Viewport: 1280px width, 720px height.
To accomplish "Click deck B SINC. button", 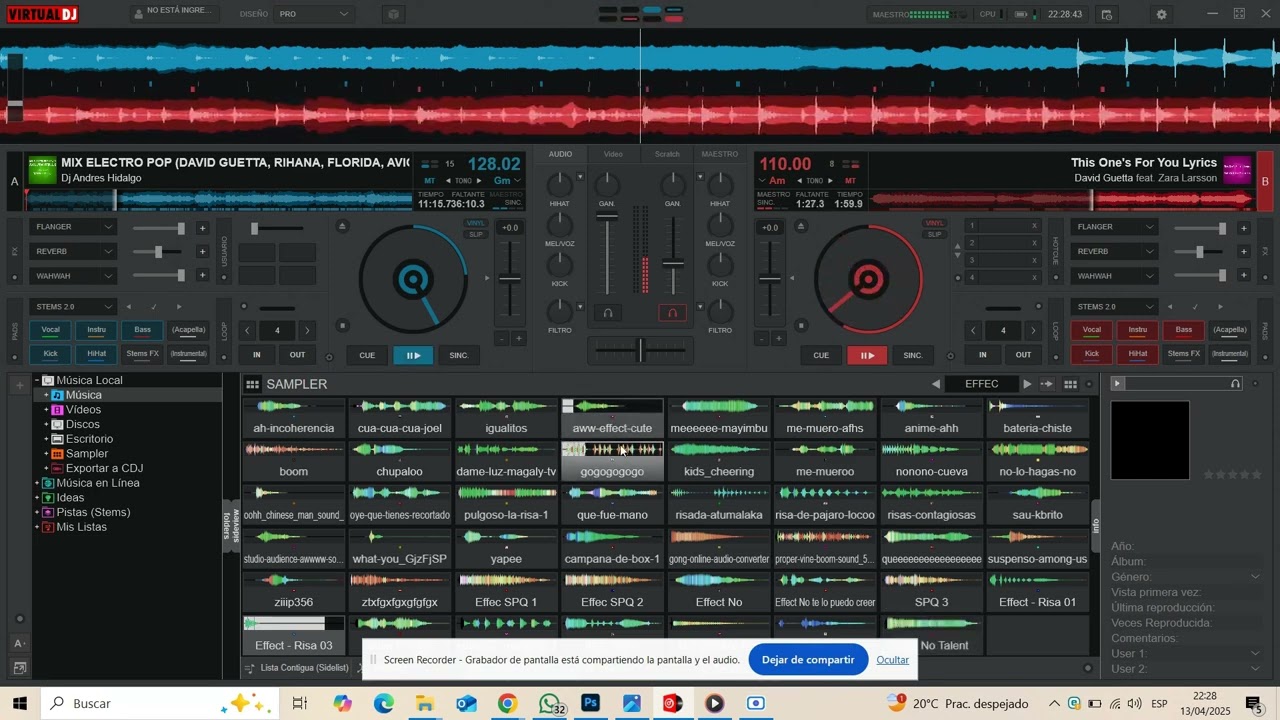I will (913, 355).
